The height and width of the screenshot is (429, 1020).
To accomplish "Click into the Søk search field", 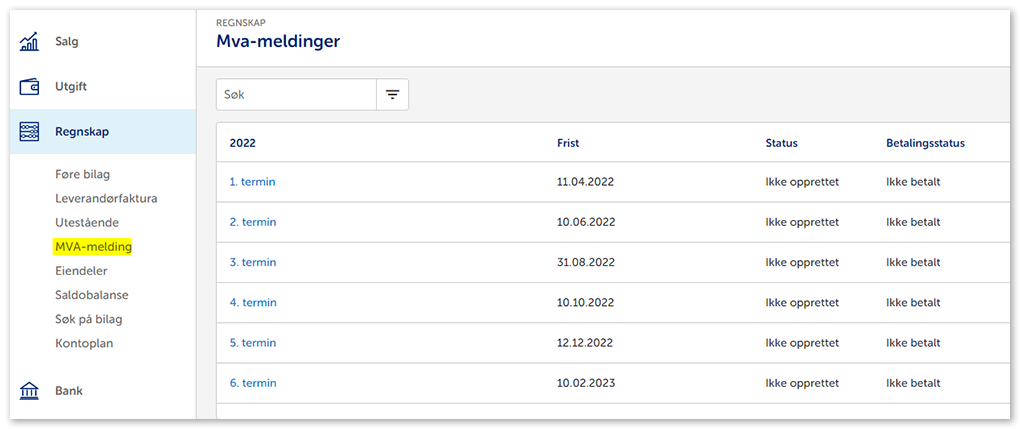I will click(296, 94).
